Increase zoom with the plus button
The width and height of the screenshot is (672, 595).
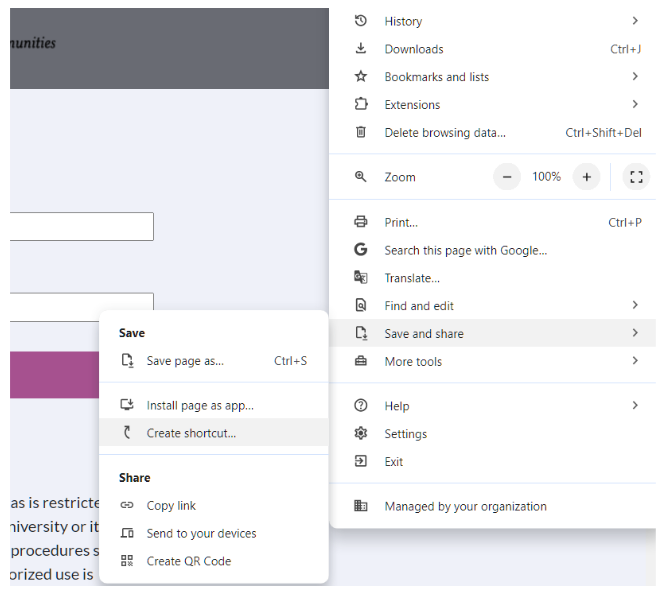point(587,177)
